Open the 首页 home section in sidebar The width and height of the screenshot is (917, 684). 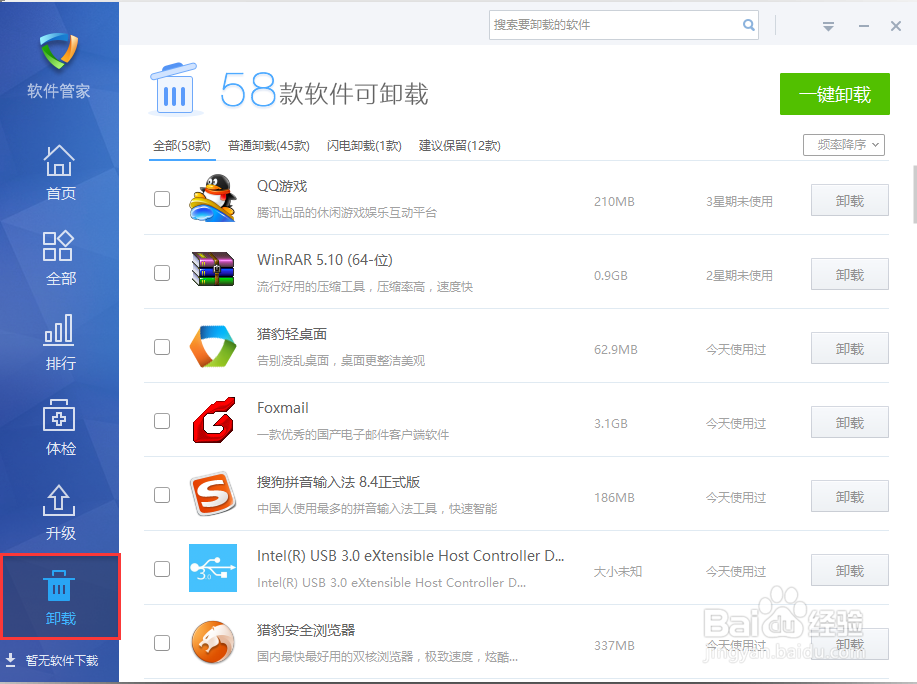click(x=59, y=173)
